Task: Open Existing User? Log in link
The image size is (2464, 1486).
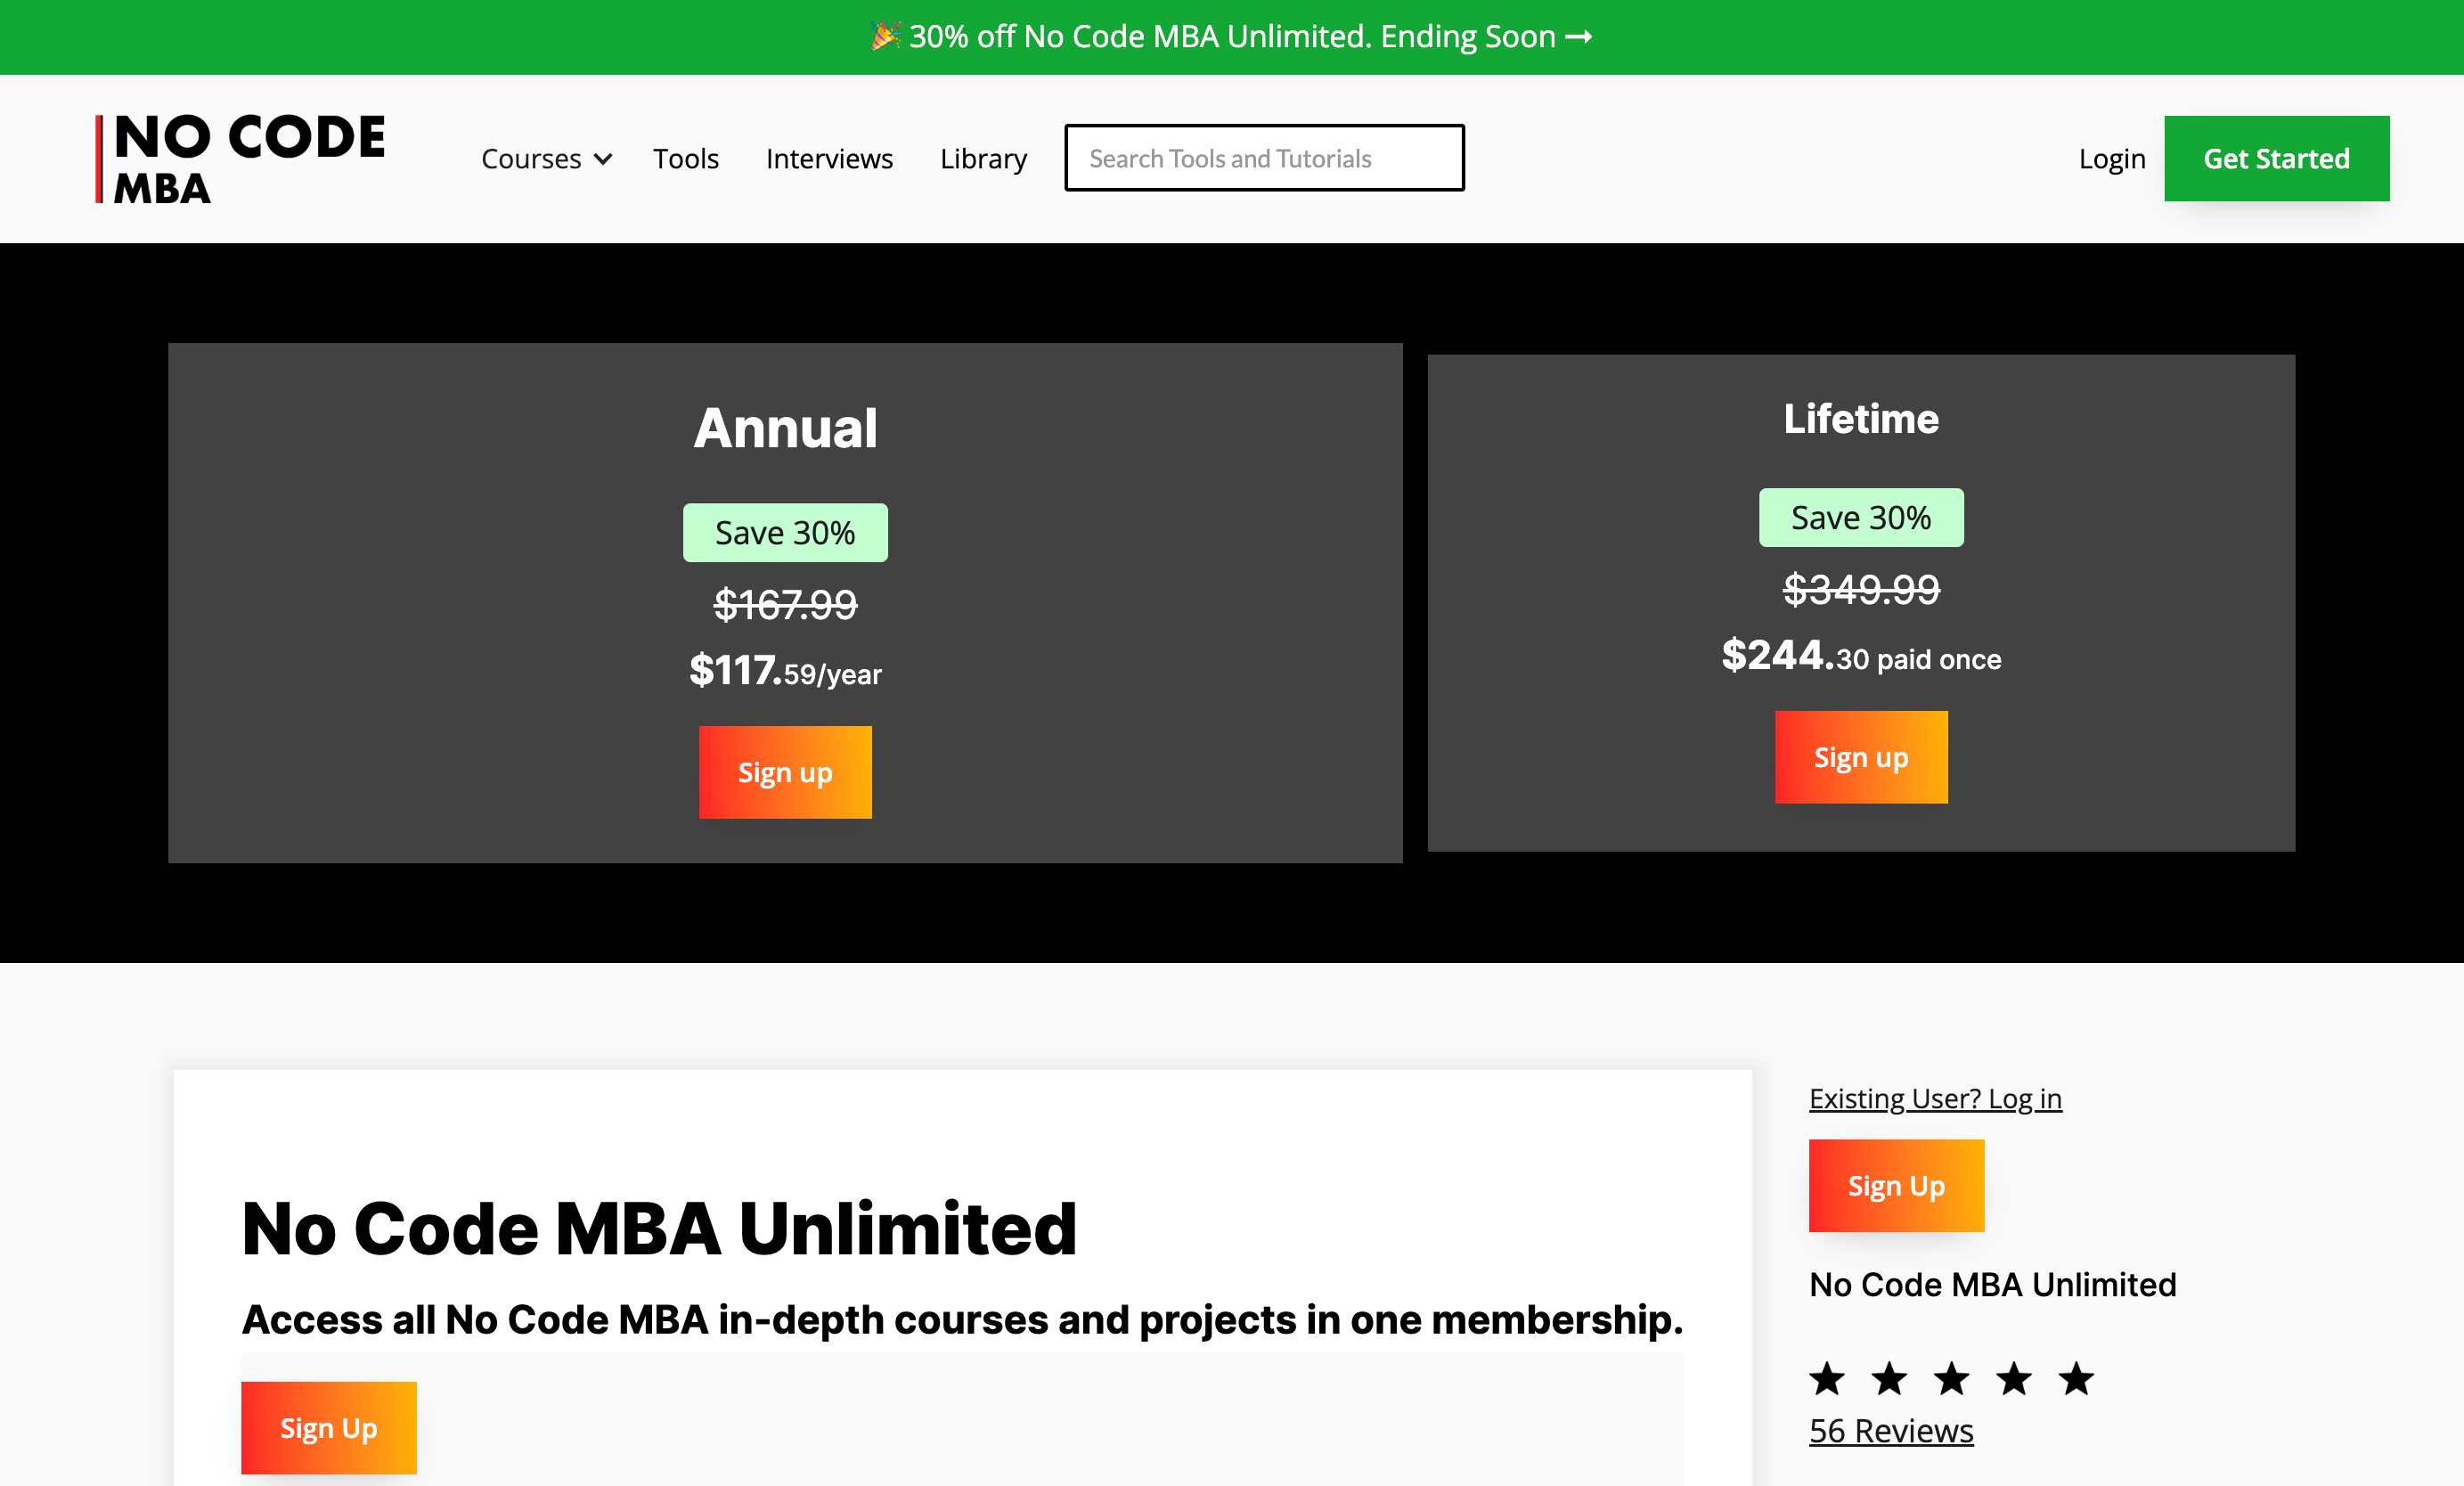Action: point(1934,1098)
